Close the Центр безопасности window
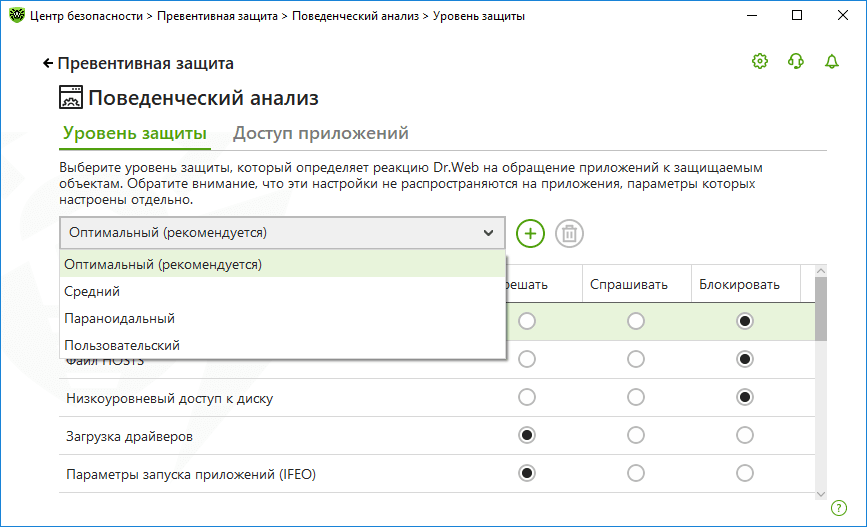Image resolution: width=867 pixels, height=527 pixels. click(x=843, y=15)
